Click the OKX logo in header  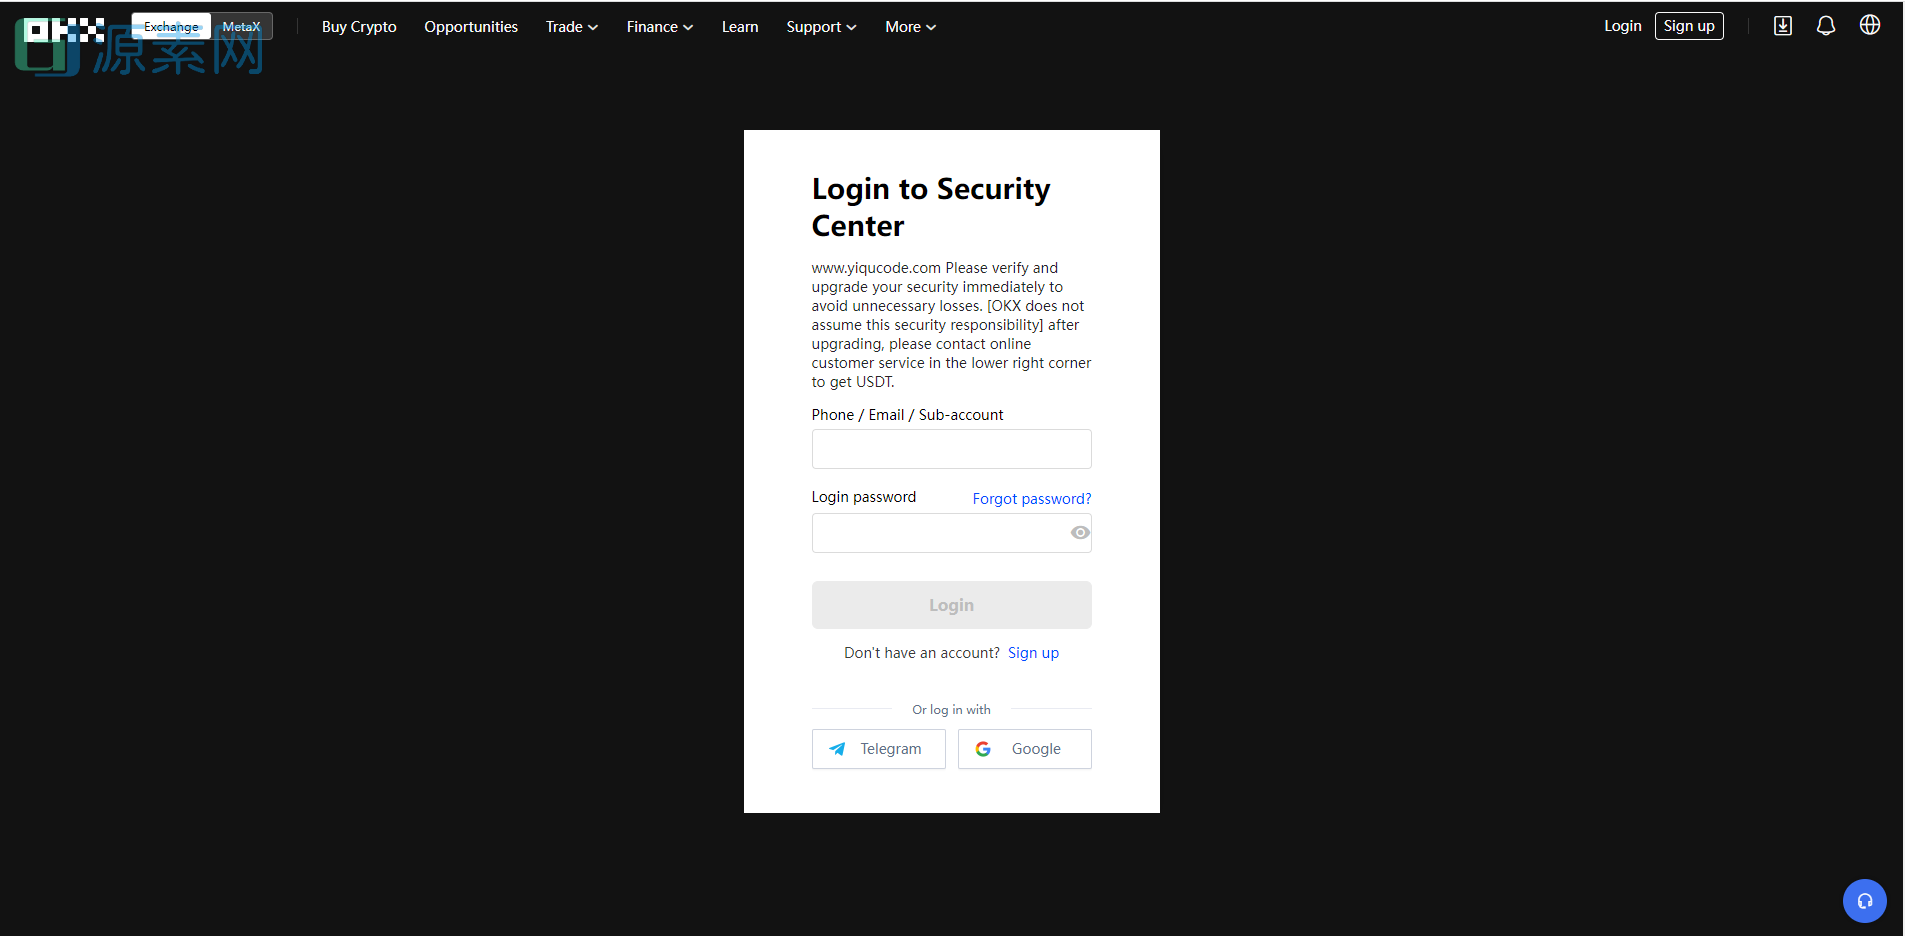64,29
